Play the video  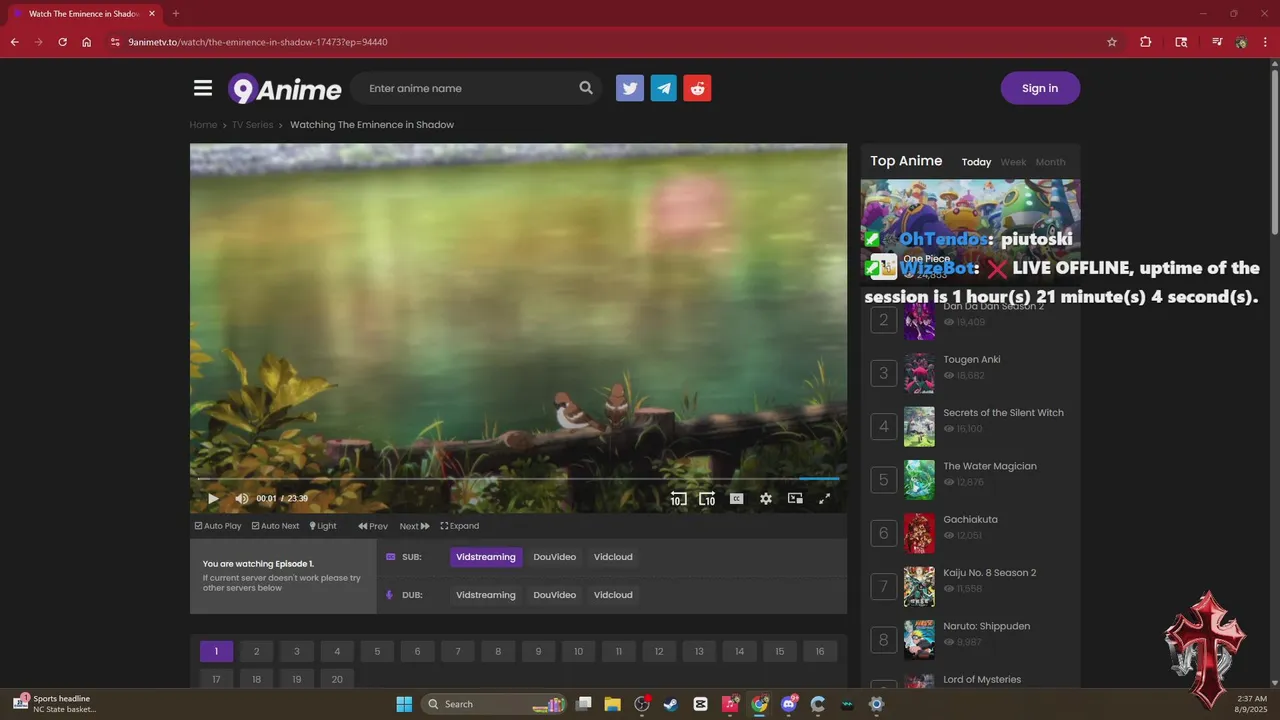213,498
